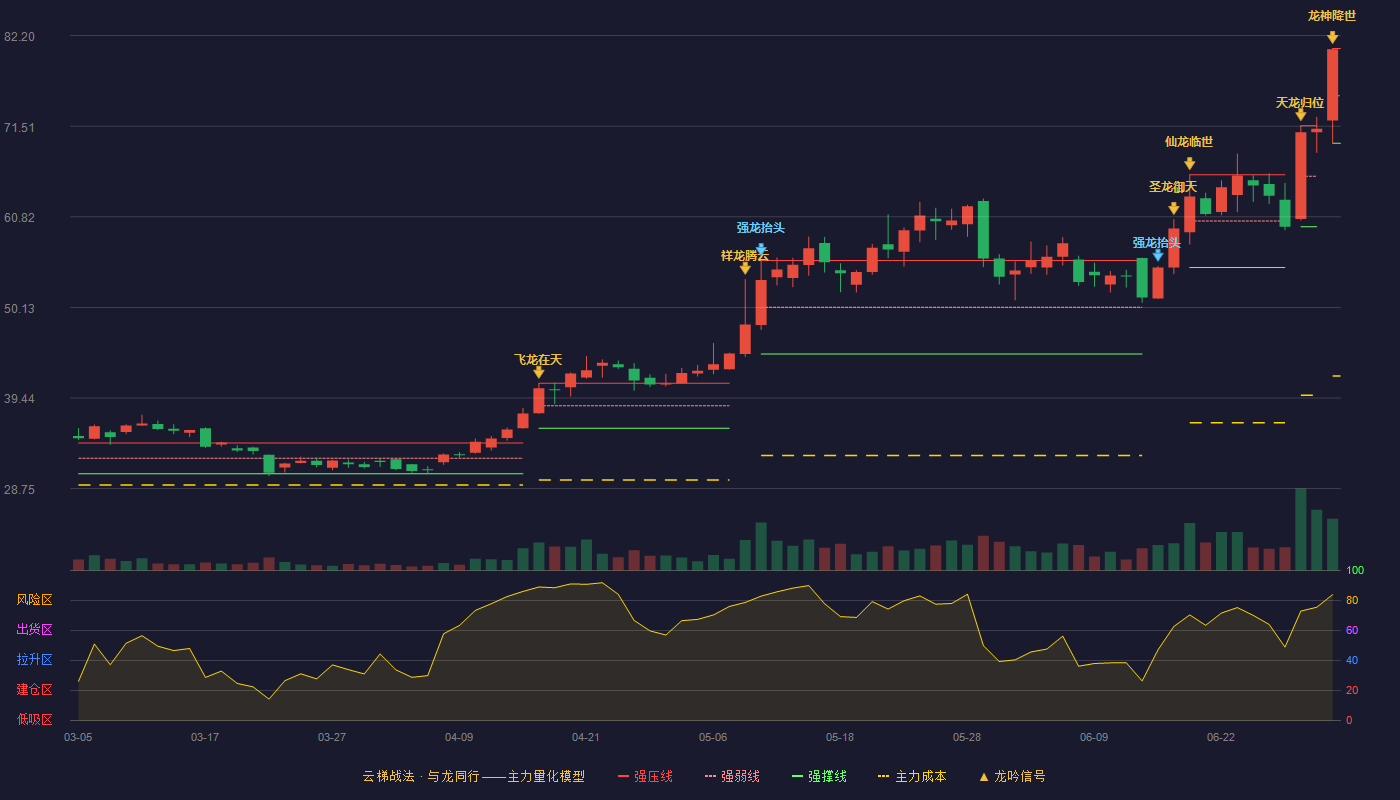The image size is (1400, 800).
Task: Click the 06-22 date label
Action: pos(1221,737)
